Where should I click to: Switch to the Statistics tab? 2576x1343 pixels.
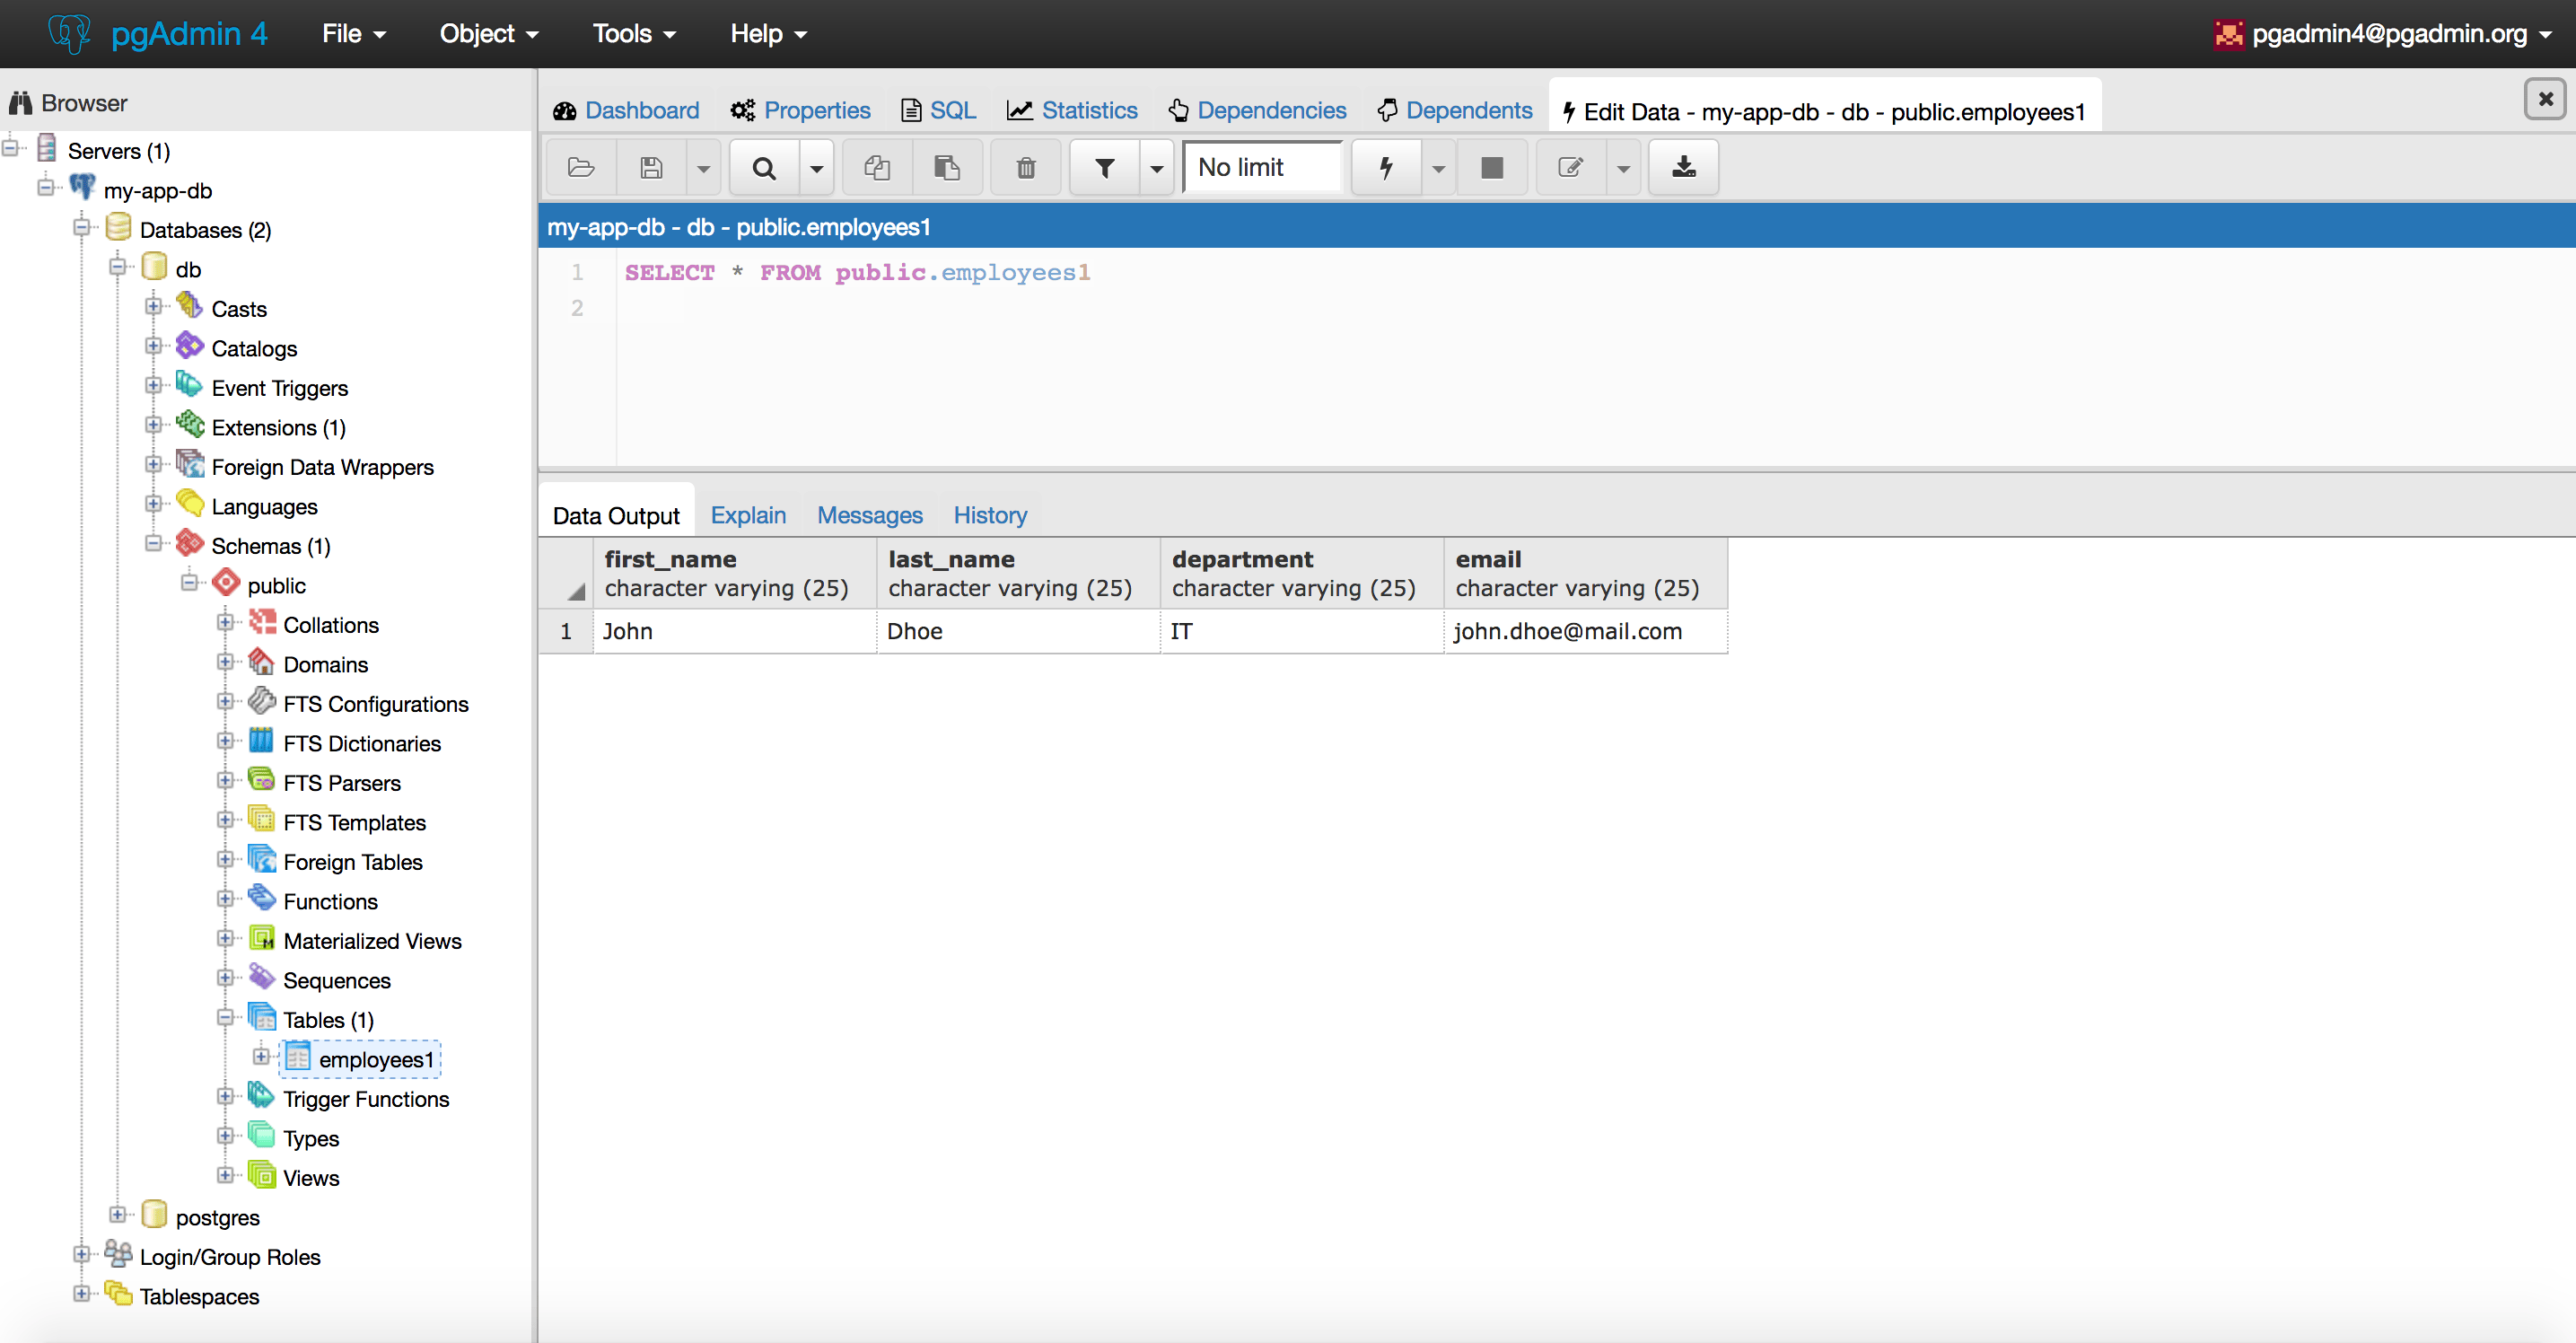1072,110
